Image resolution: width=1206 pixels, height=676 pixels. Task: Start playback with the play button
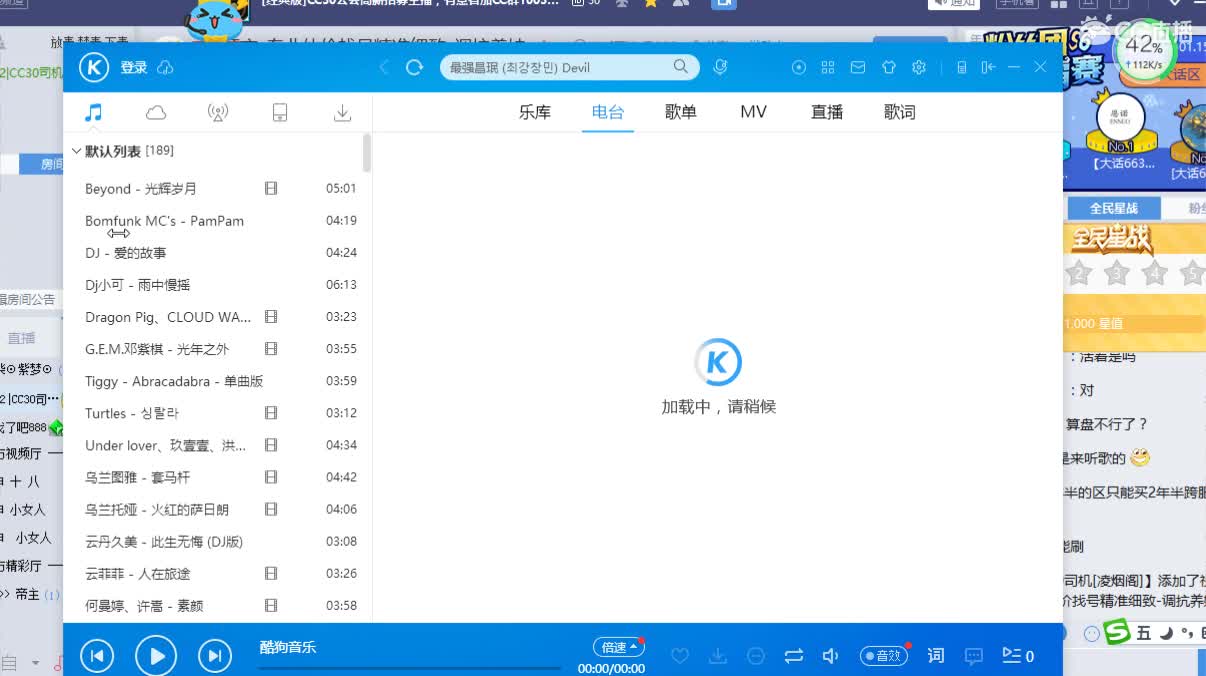(156, 656)
